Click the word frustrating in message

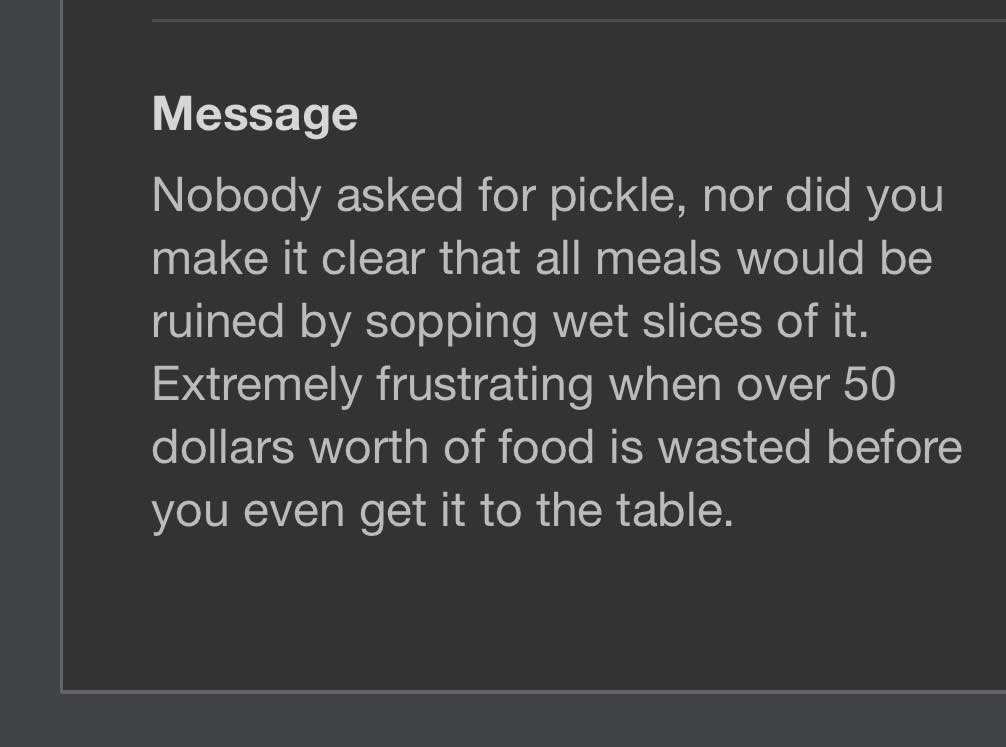[485, 386]
